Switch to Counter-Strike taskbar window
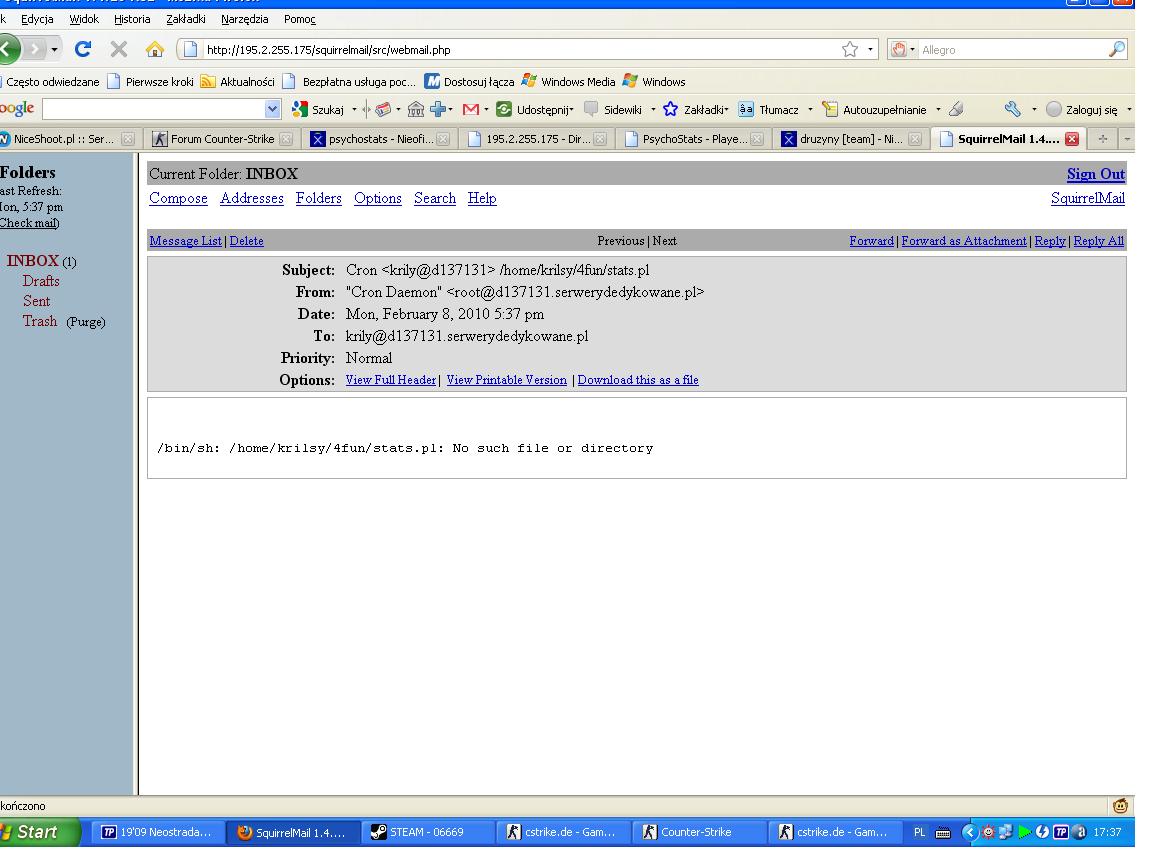The width and height of the screenshot is (1152, 864). pyautogui.click(x=697, y=832)
